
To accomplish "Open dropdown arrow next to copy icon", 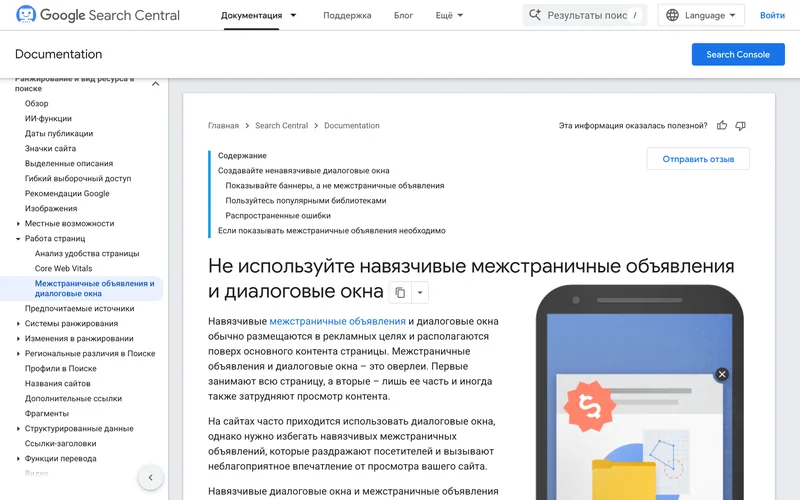I will (x=419, y=292).
